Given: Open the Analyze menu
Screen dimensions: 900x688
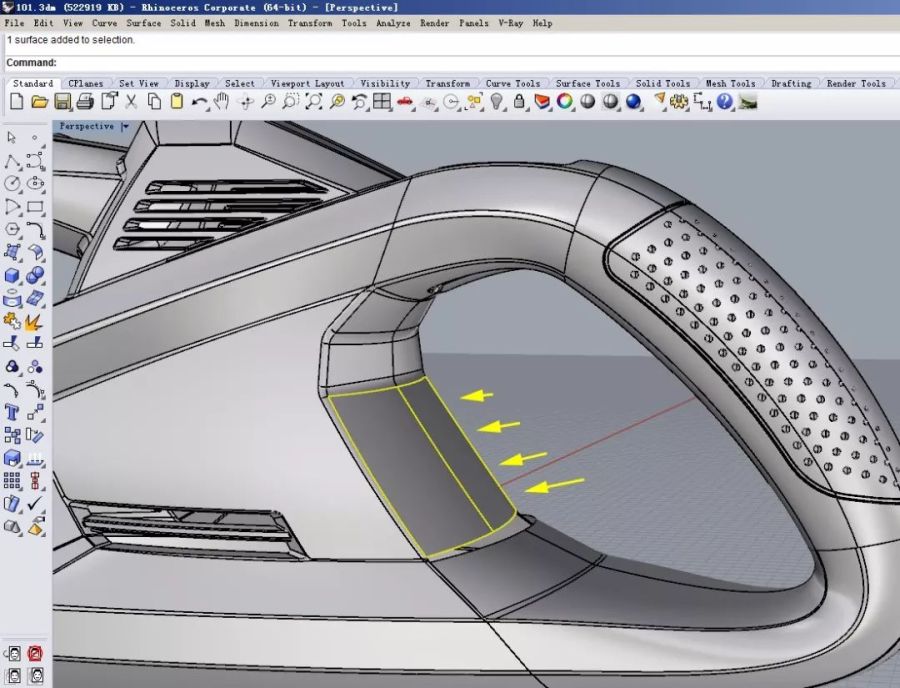Looking at the screenshot, I should [x=393, y=23].
